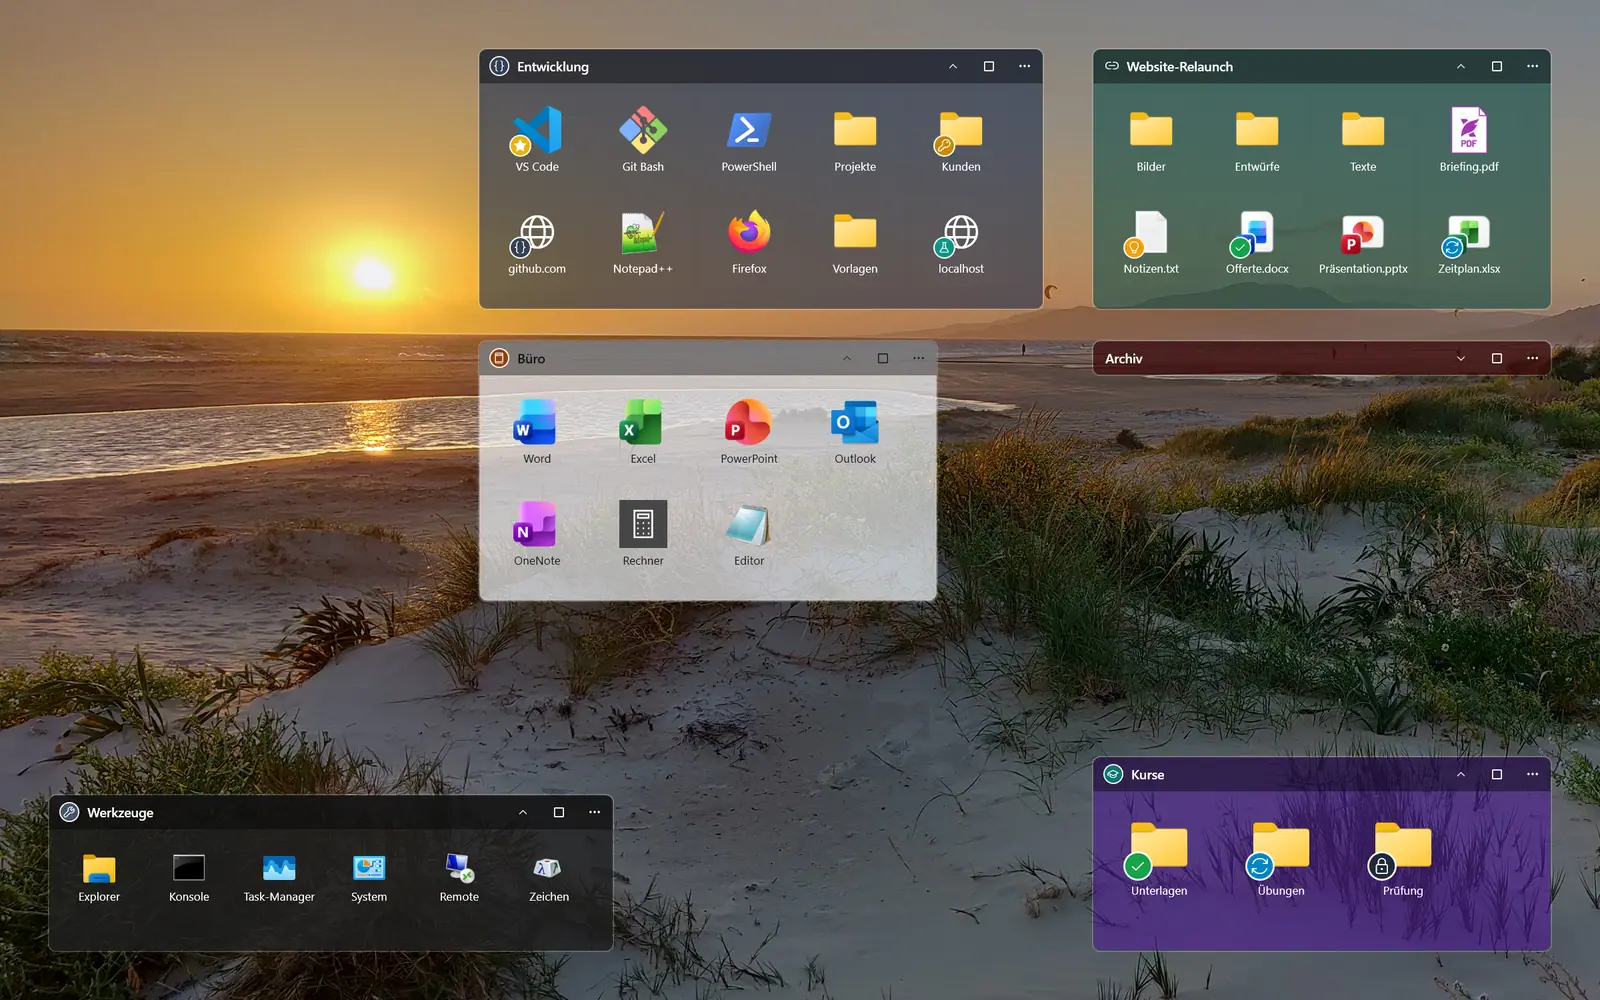Open the Kunden folder
The image size is (1600, 1000).
[x=961, y=139]
